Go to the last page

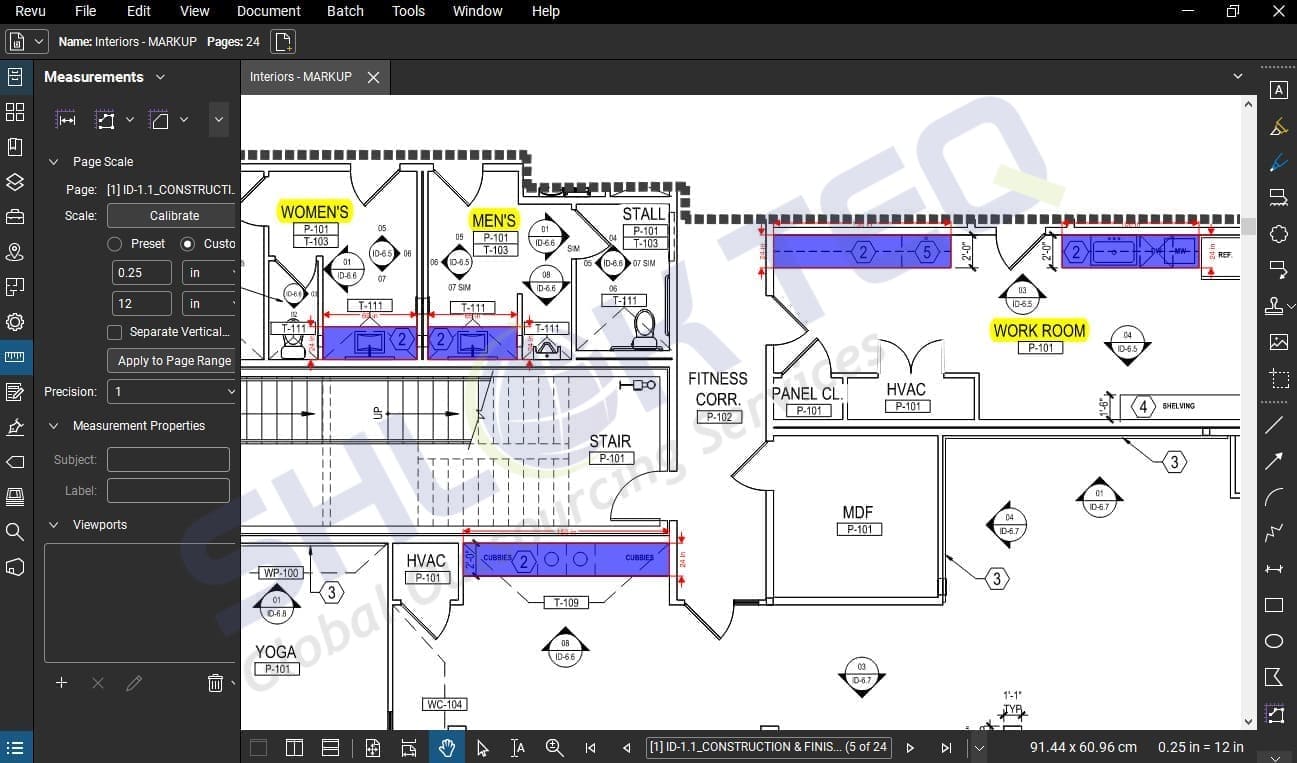pos(946,747)
